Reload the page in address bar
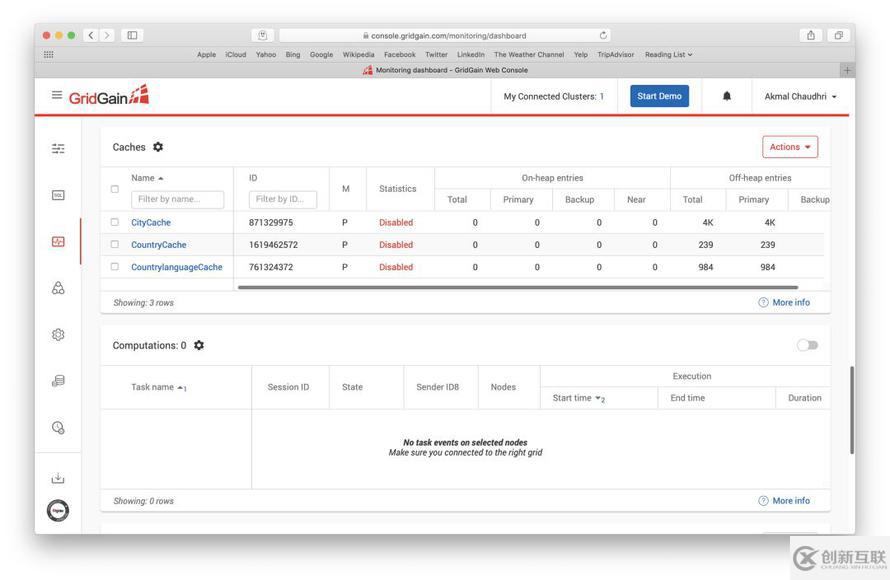Viewport: 890px width, 580px height. [x=603, y=35]
